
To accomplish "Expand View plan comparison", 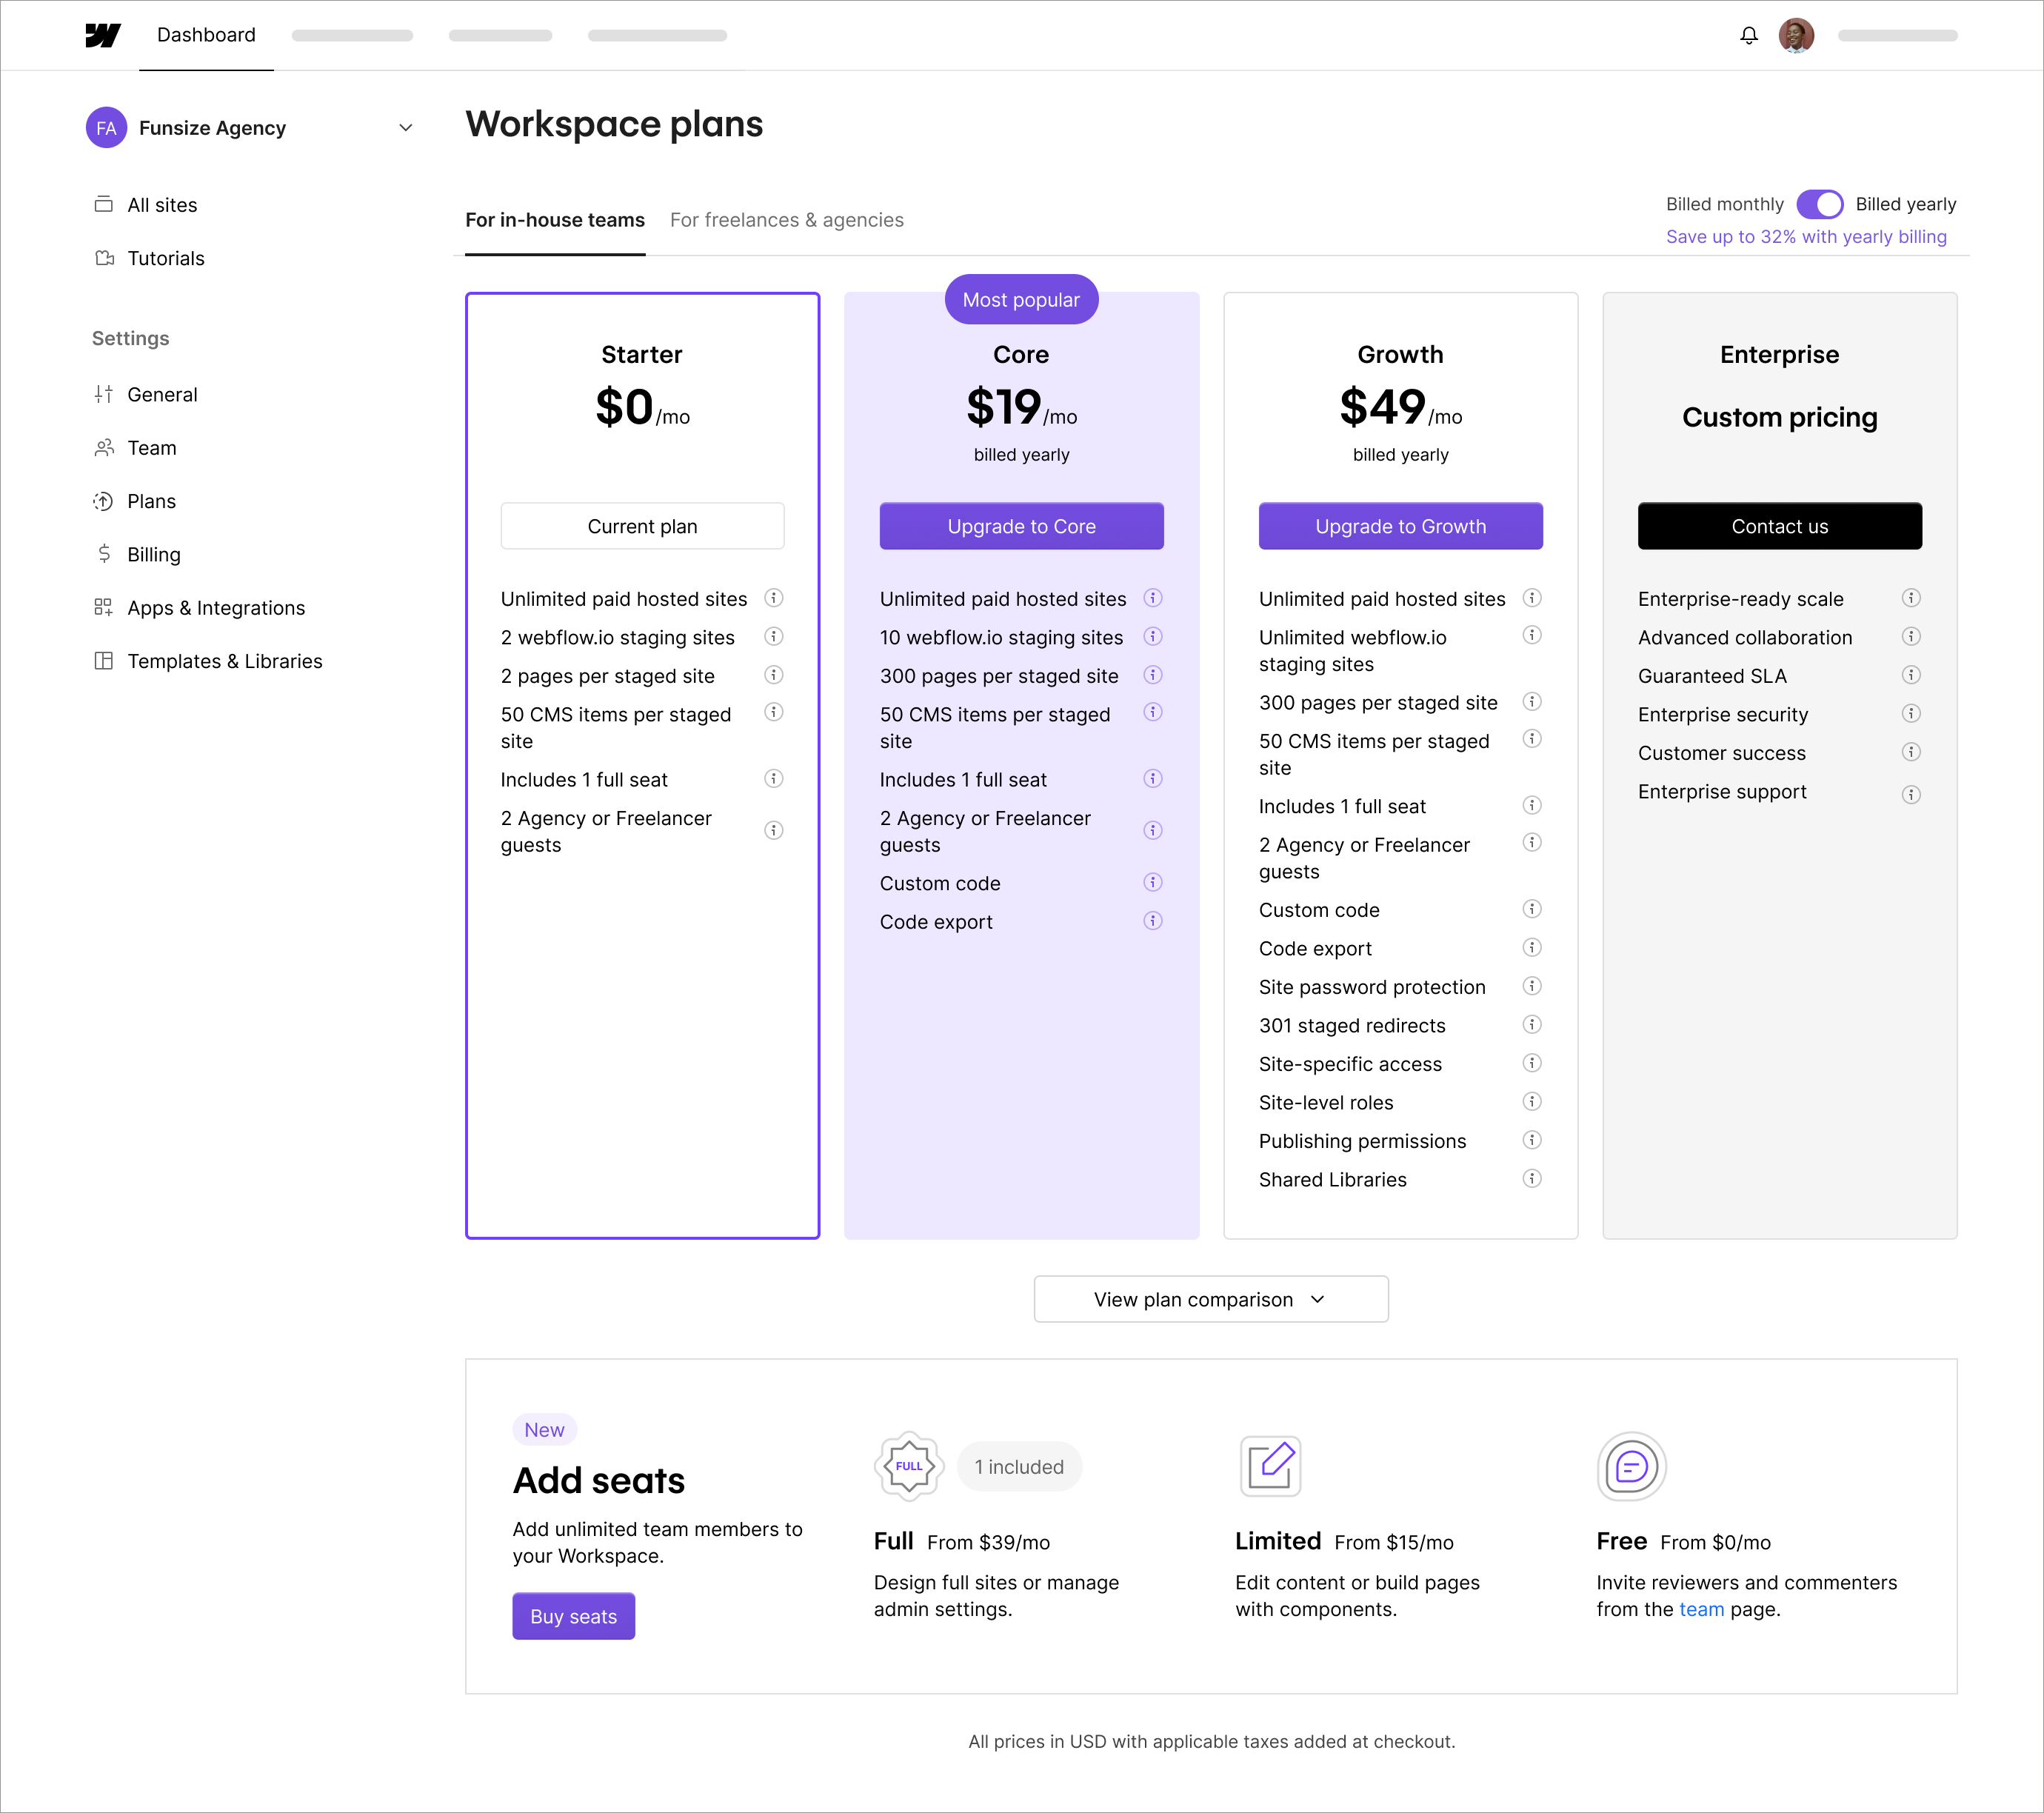I will (x=1210, y=1299).
